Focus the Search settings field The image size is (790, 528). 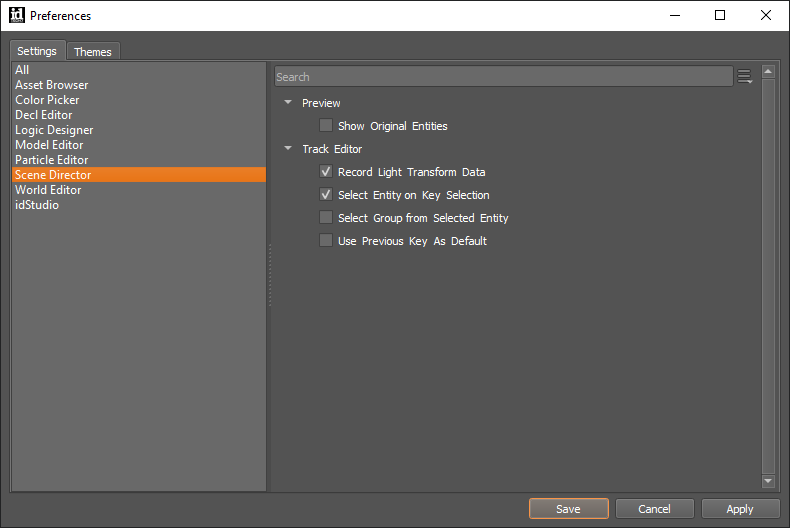(503, 77)
